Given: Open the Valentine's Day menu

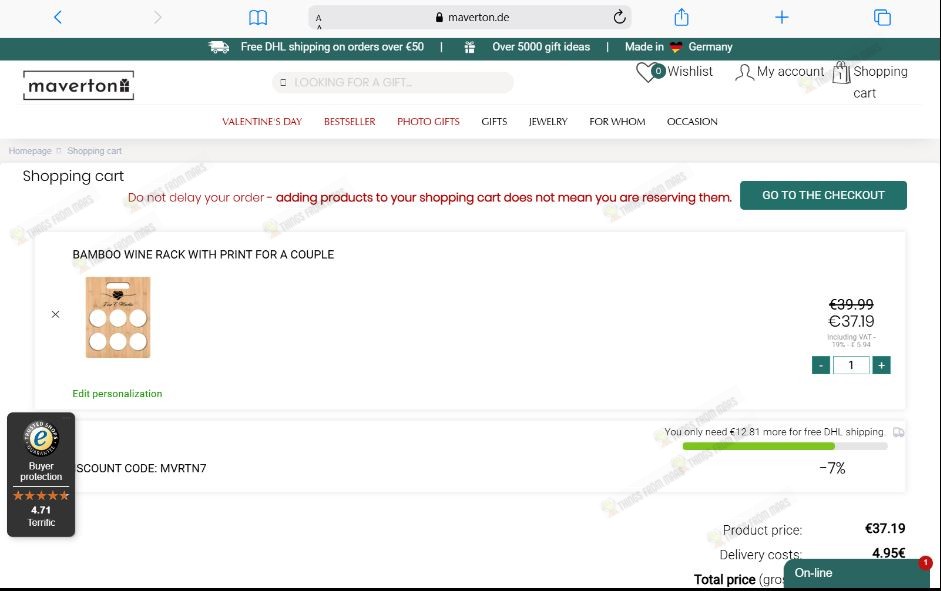Looking at the screenshot, I should pyautogui.click(x=262, y=122).
